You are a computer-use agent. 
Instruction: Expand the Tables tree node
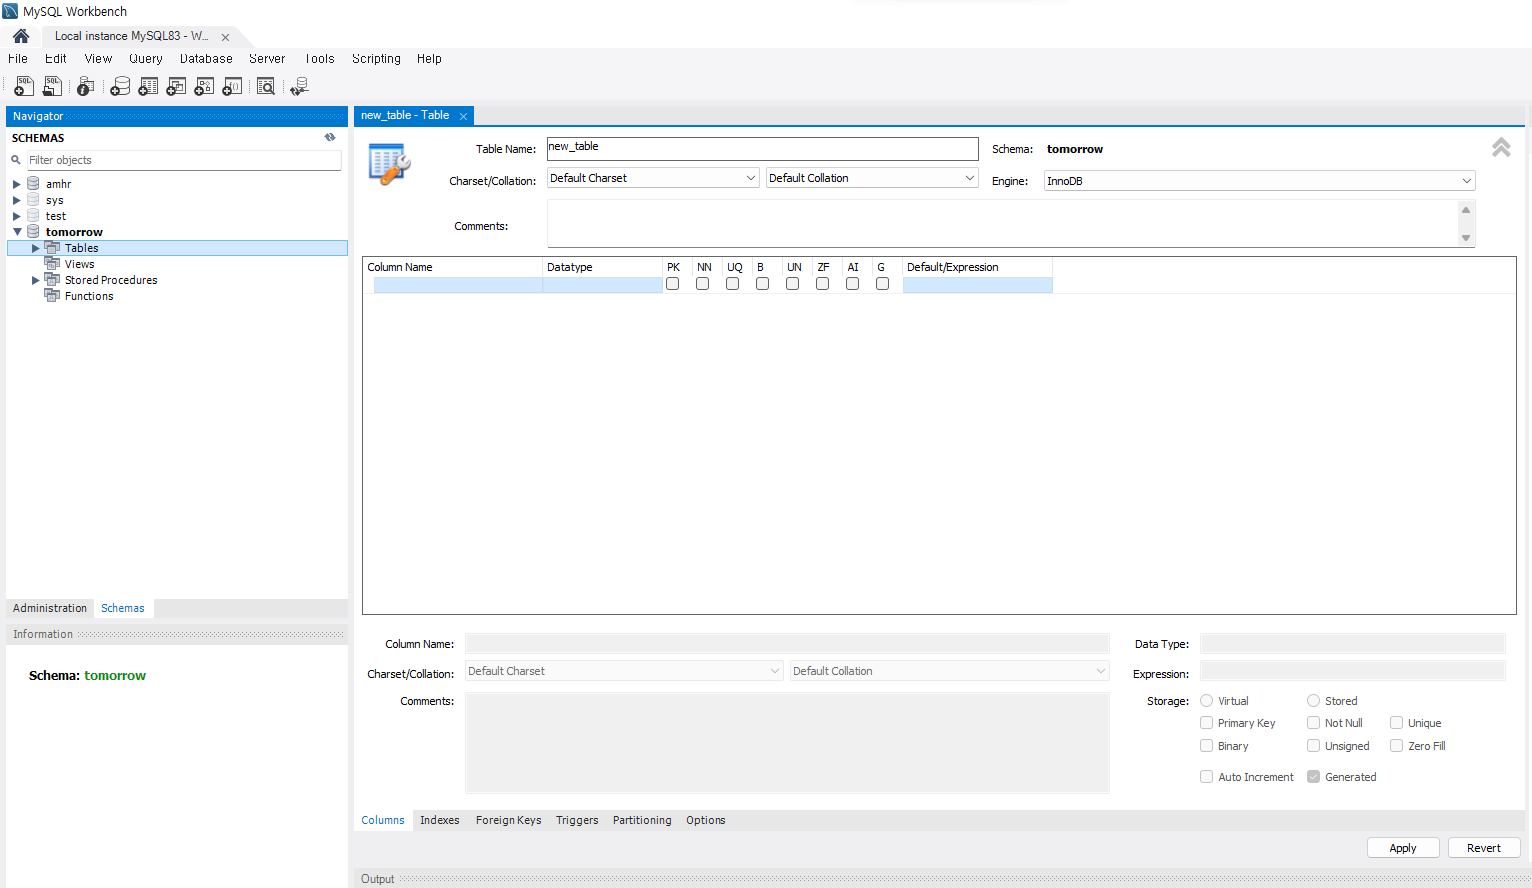[36, 248]
